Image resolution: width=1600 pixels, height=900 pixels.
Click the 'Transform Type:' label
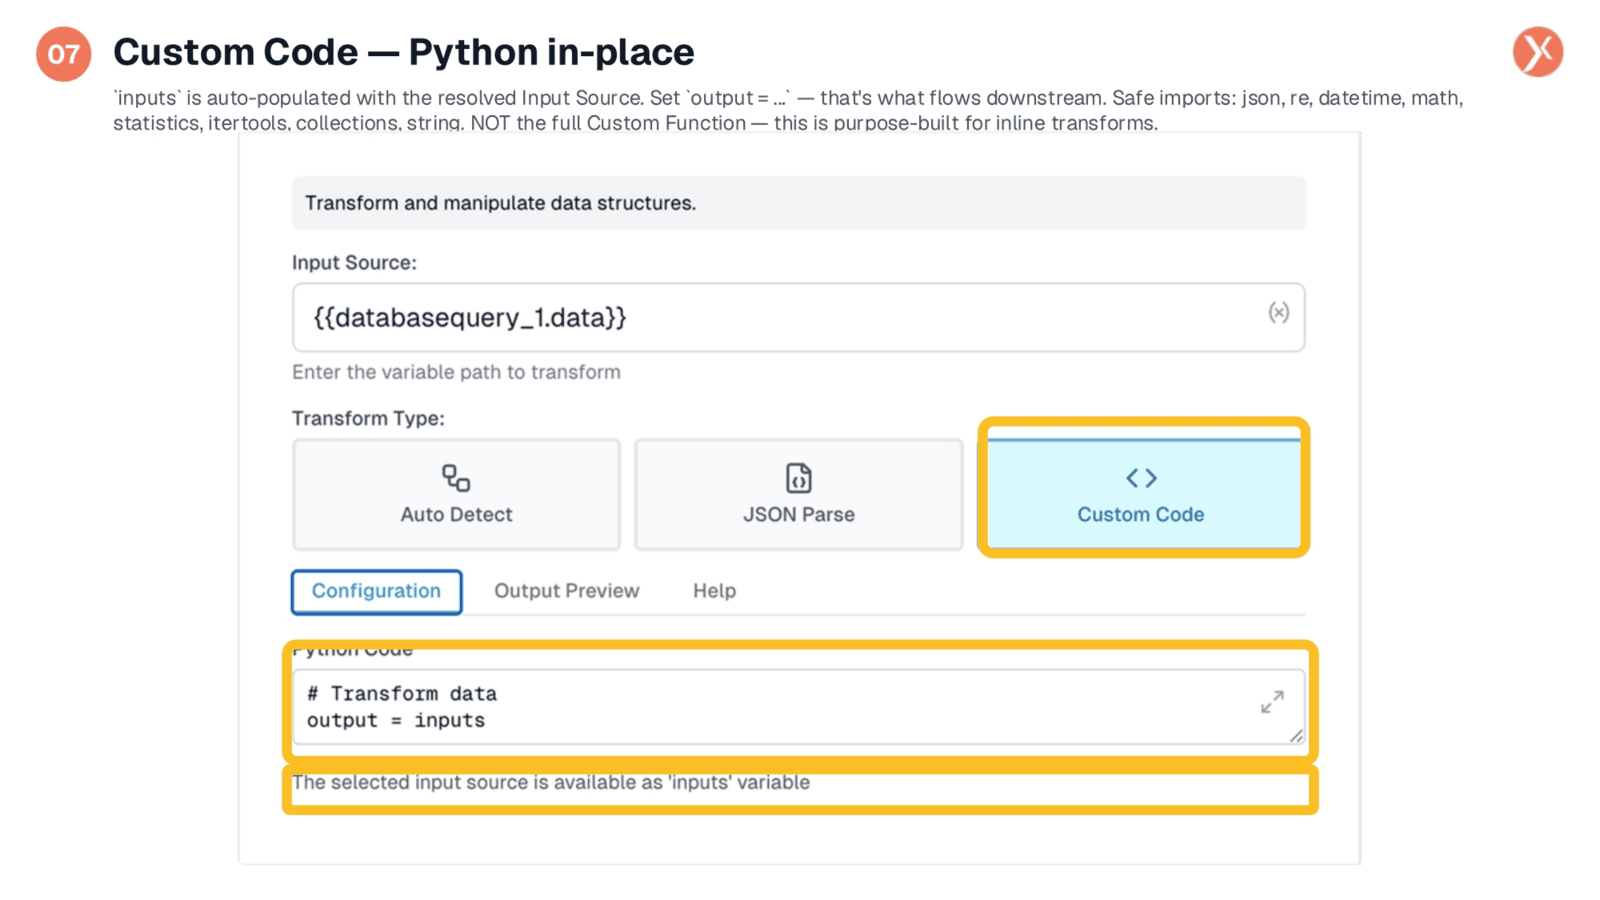pos(368,419)
